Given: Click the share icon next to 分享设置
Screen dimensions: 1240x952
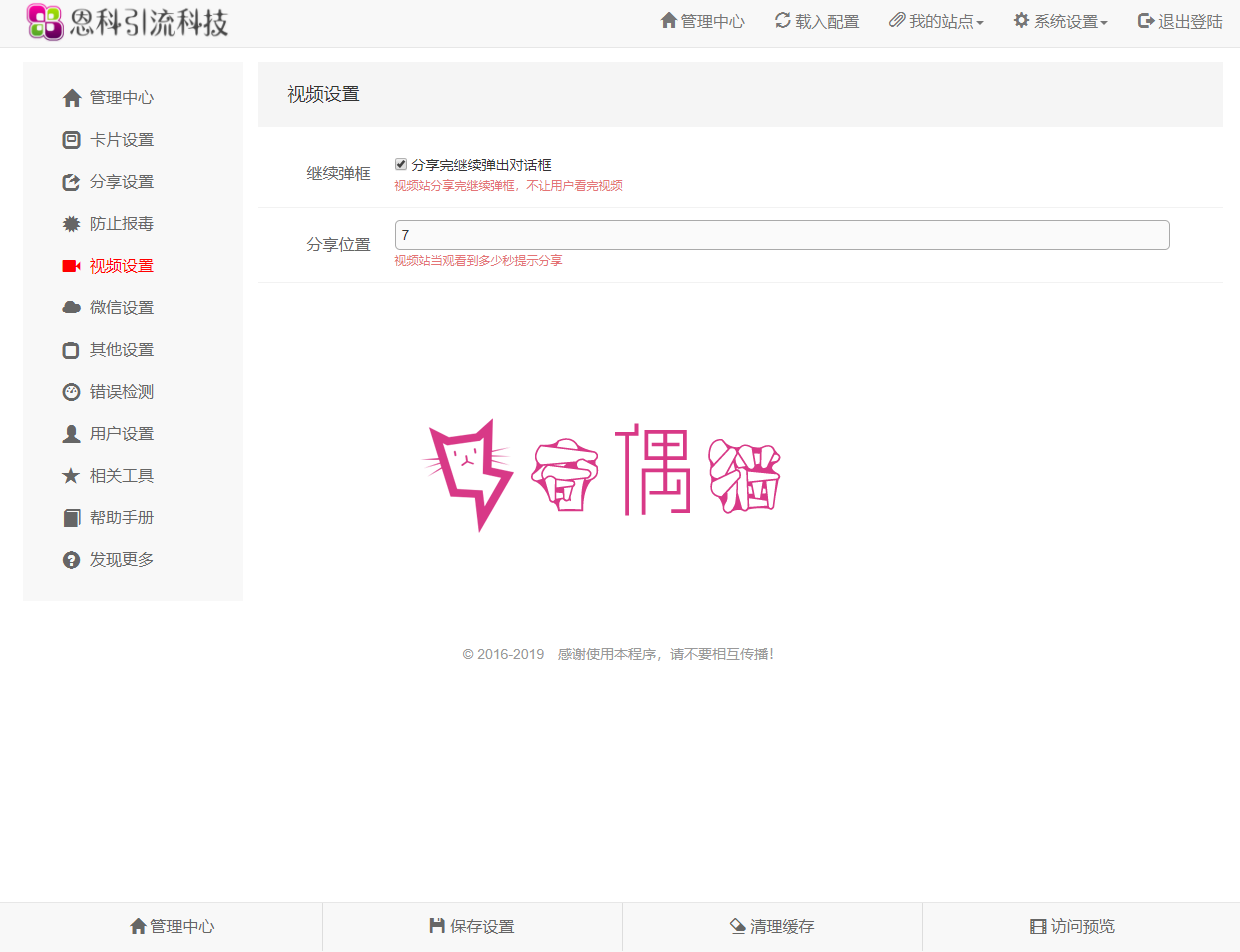Looking at the screenshot, I should pos(71,182).
